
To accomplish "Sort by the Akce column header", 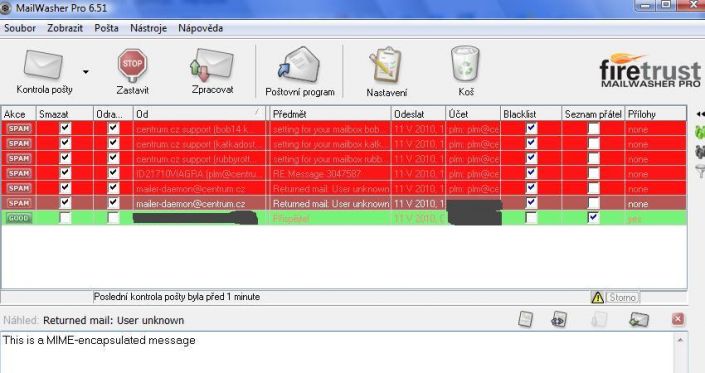I will (x=18, y=114).
